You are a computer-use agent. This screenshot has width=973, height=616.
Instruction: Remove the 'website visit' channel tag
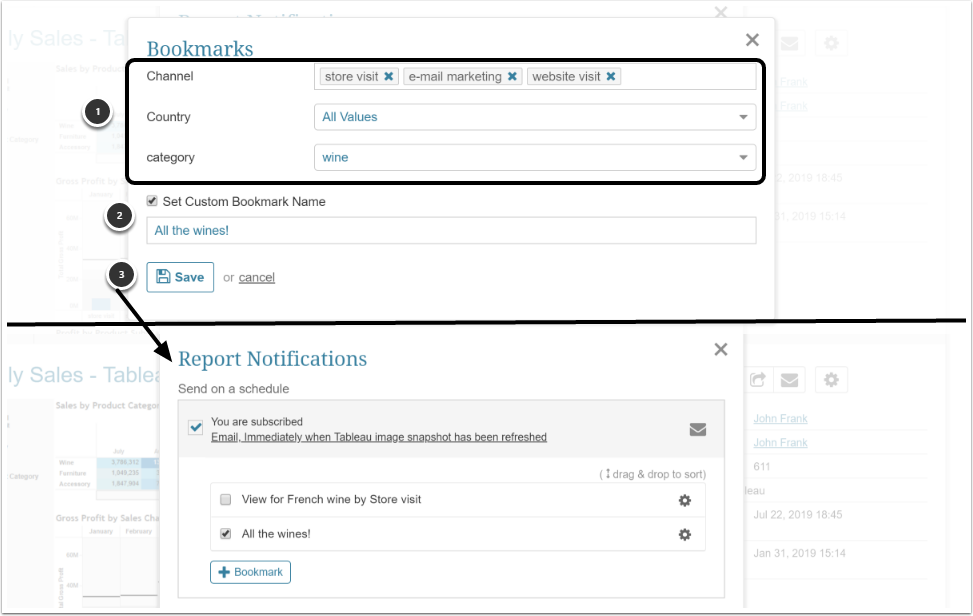tap(611, 76)
